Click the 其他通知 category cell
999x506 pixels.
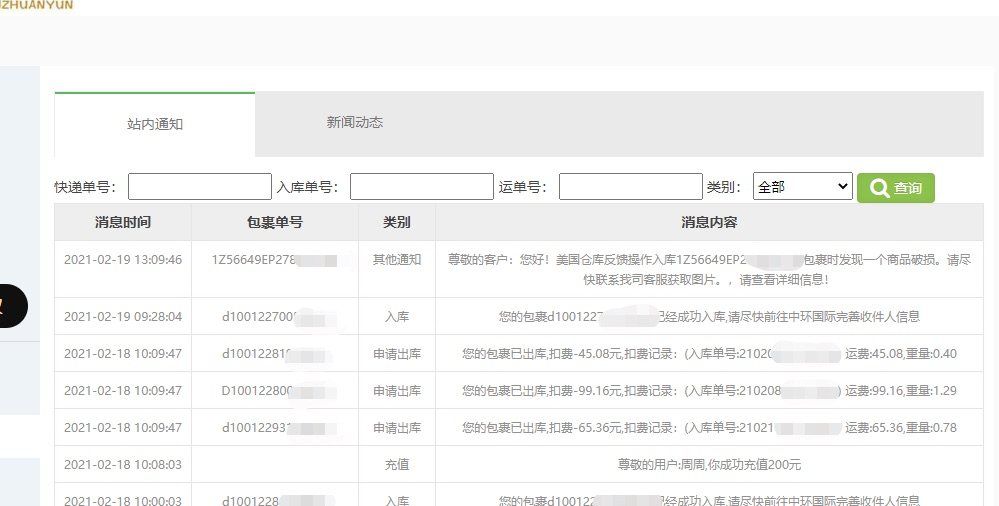396,260
